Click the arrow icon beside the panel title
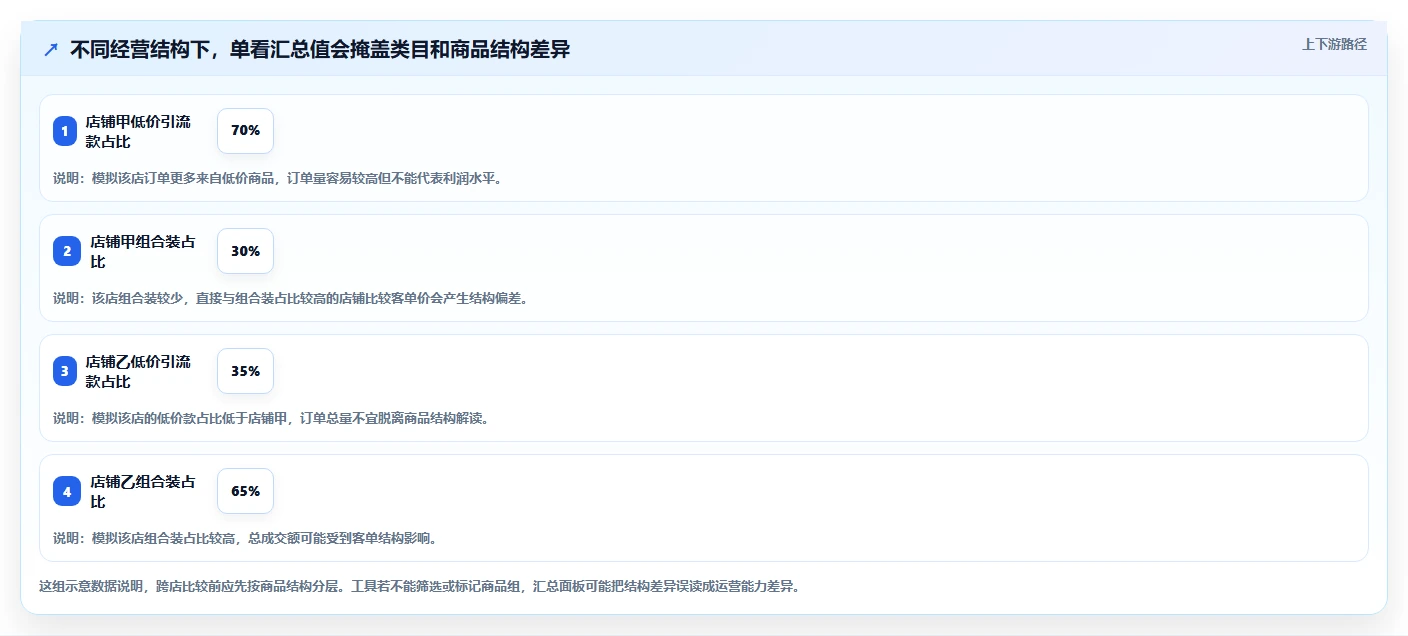 pyautogui.click(x=51, y=49)
